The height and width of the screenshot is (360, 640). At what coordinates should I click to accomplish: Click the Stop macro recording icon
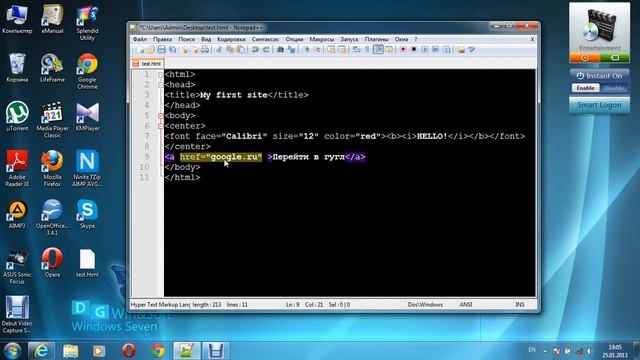(x=414, y=50)
